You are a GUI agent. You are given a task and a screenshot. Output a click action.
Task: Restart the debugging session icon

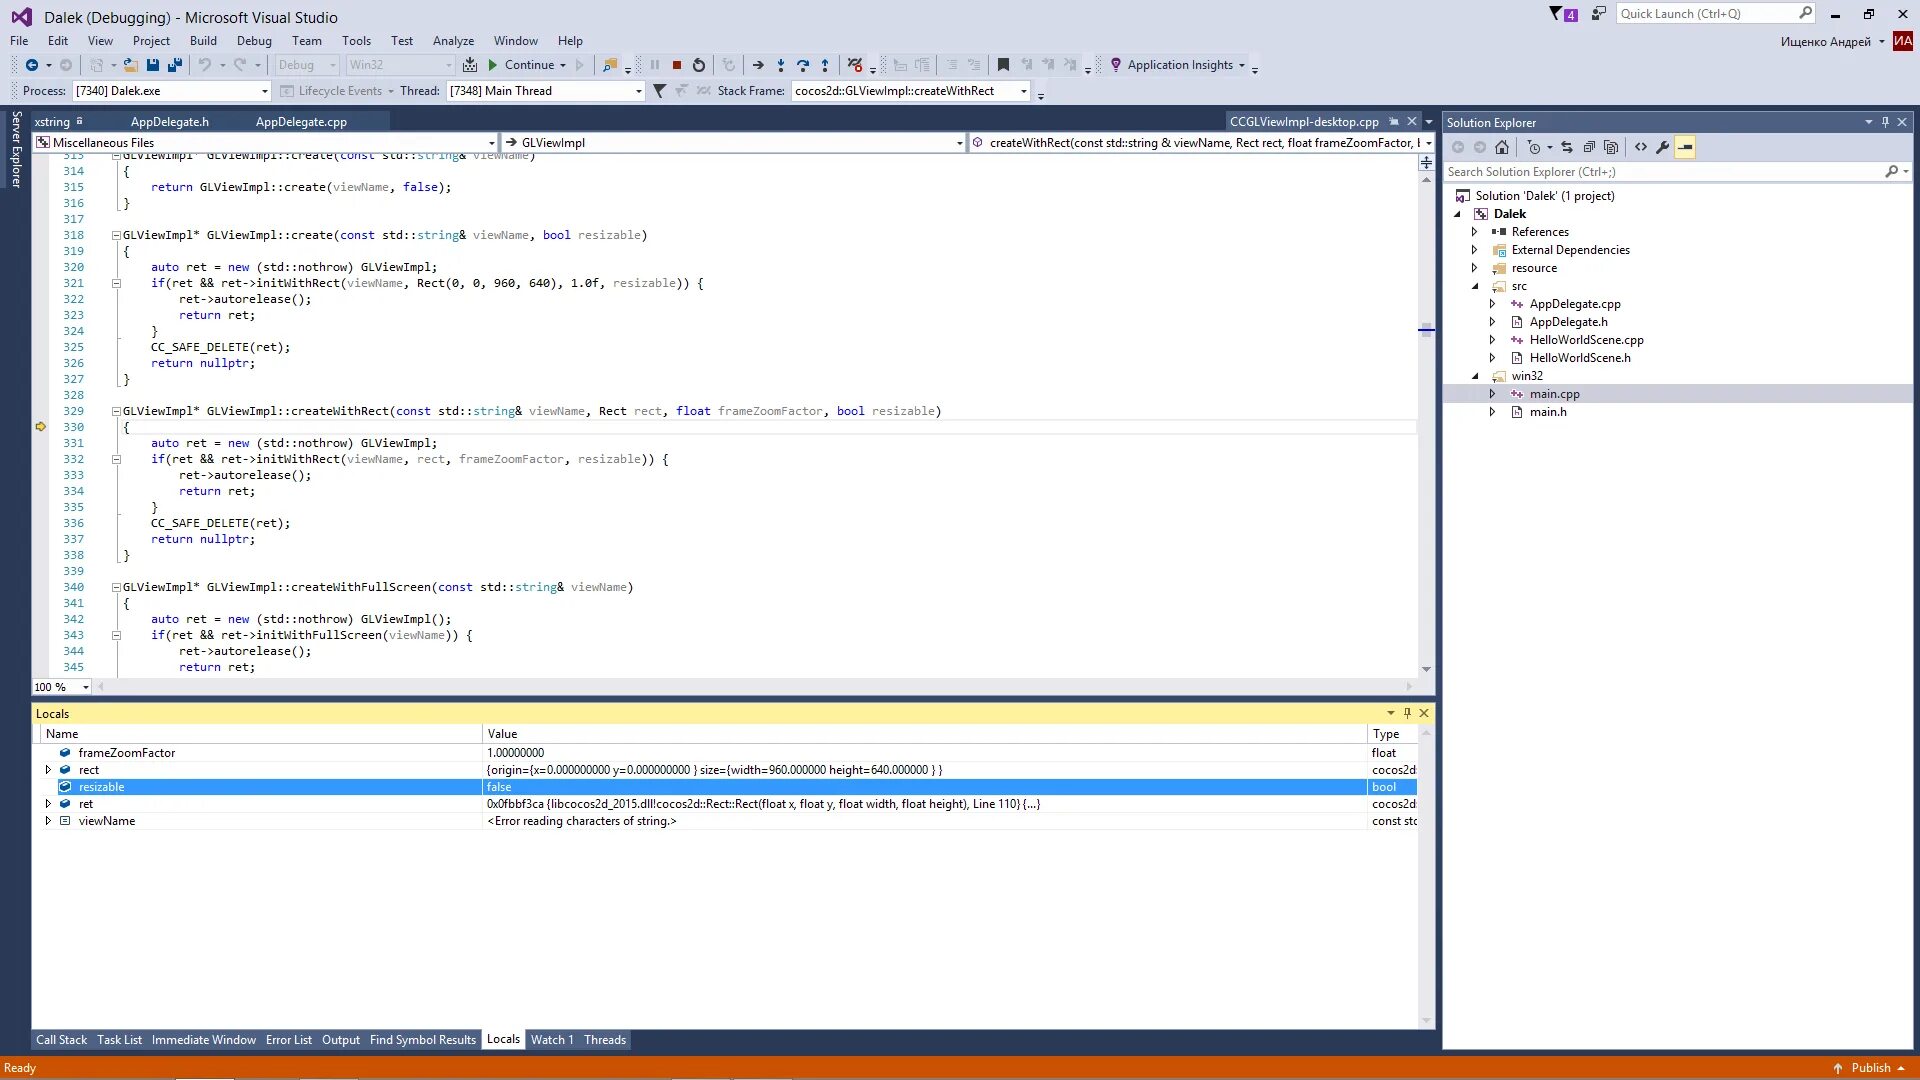click(x=699, y=65)
